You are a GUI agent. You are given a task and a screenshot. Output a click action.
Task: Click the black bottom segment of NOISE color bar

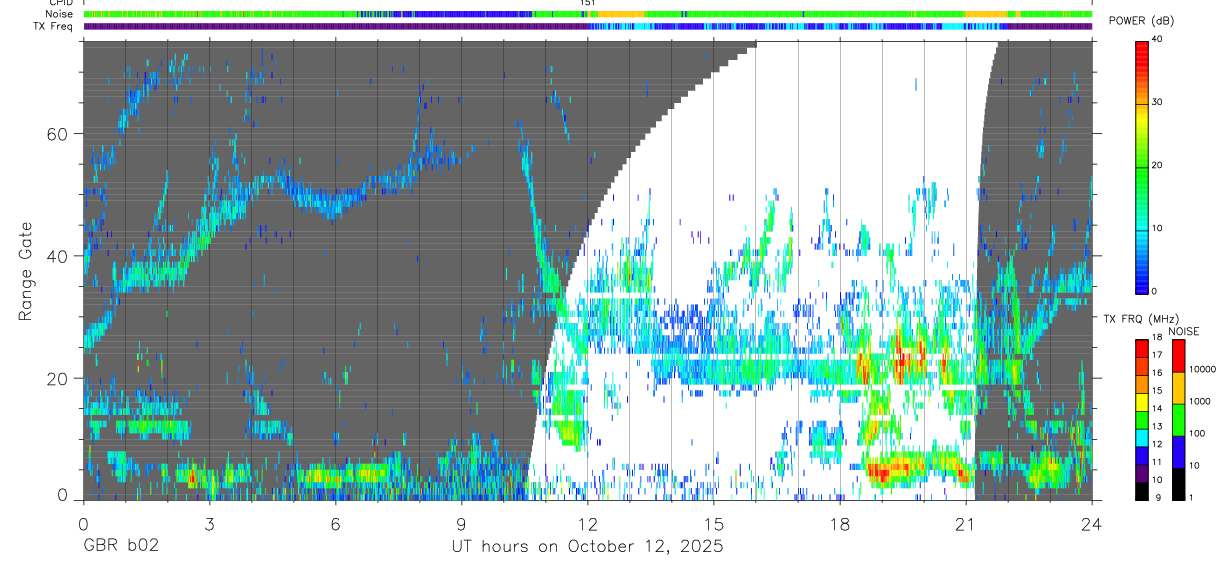point(1179,484)
